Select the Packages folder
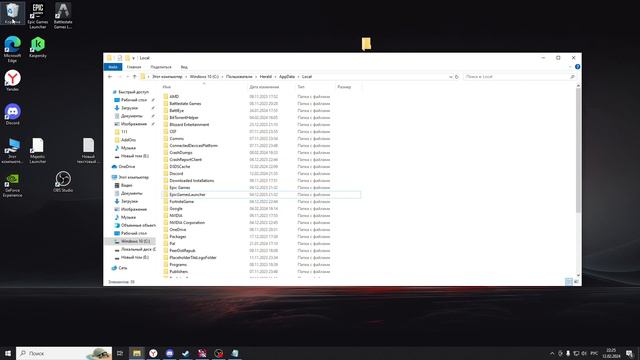 (x=178, y=237)
